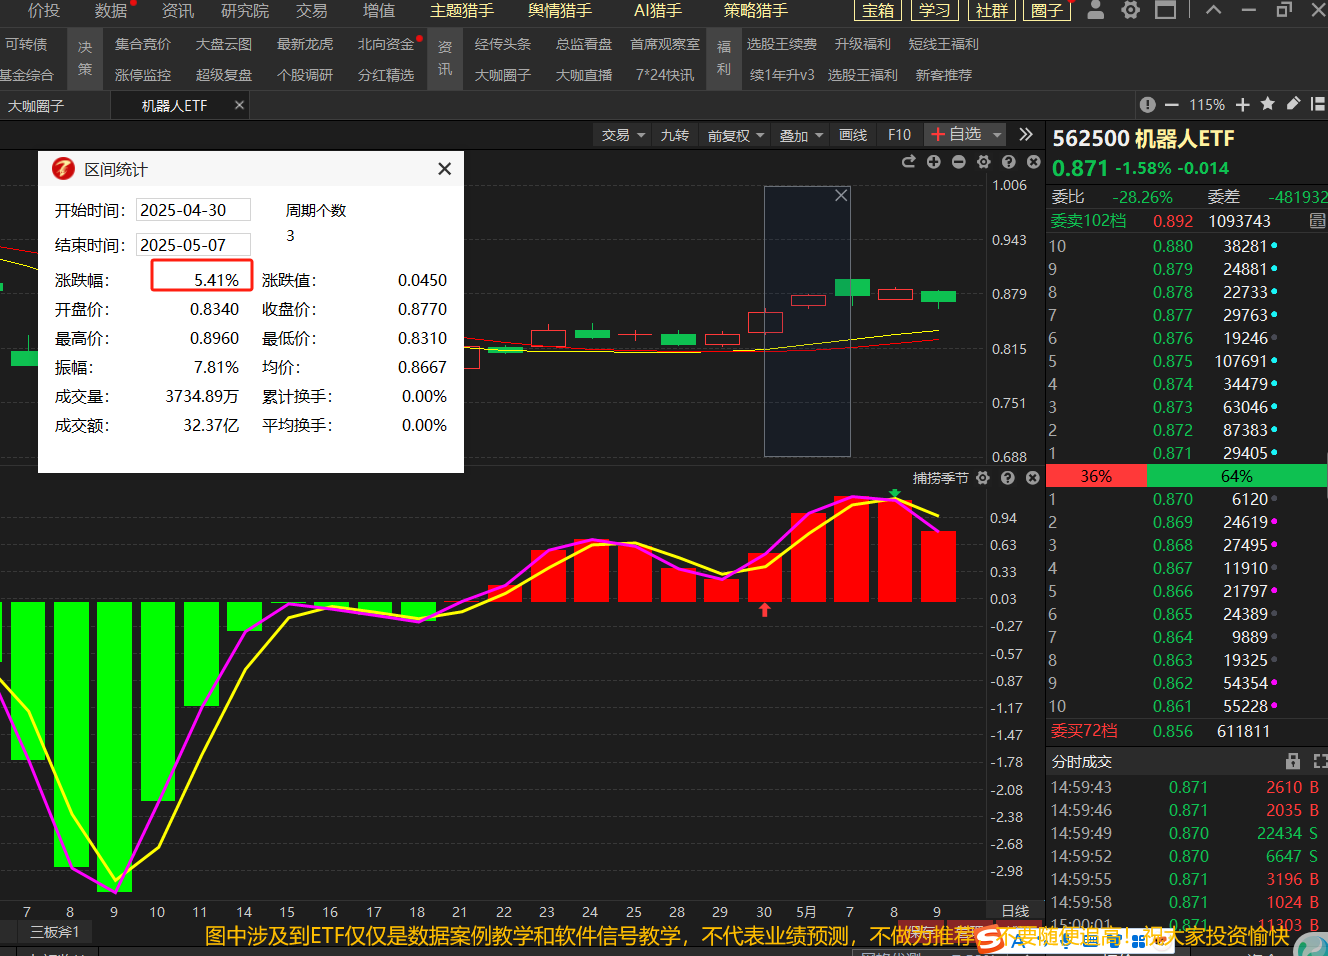
Task: Open the 宝箱 button
Action: [878, 10]
